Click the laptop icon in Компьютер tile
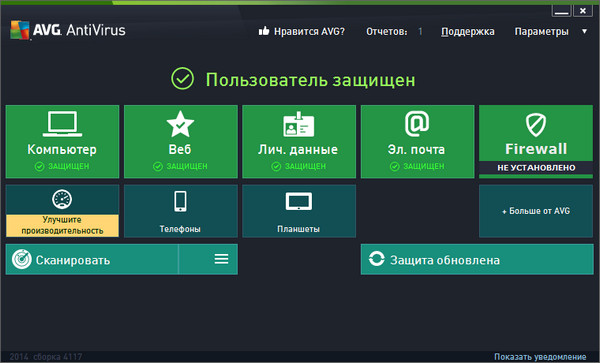The width and height of the screenshot is (600, 363). pyautogui.click(x=62, y=124)
